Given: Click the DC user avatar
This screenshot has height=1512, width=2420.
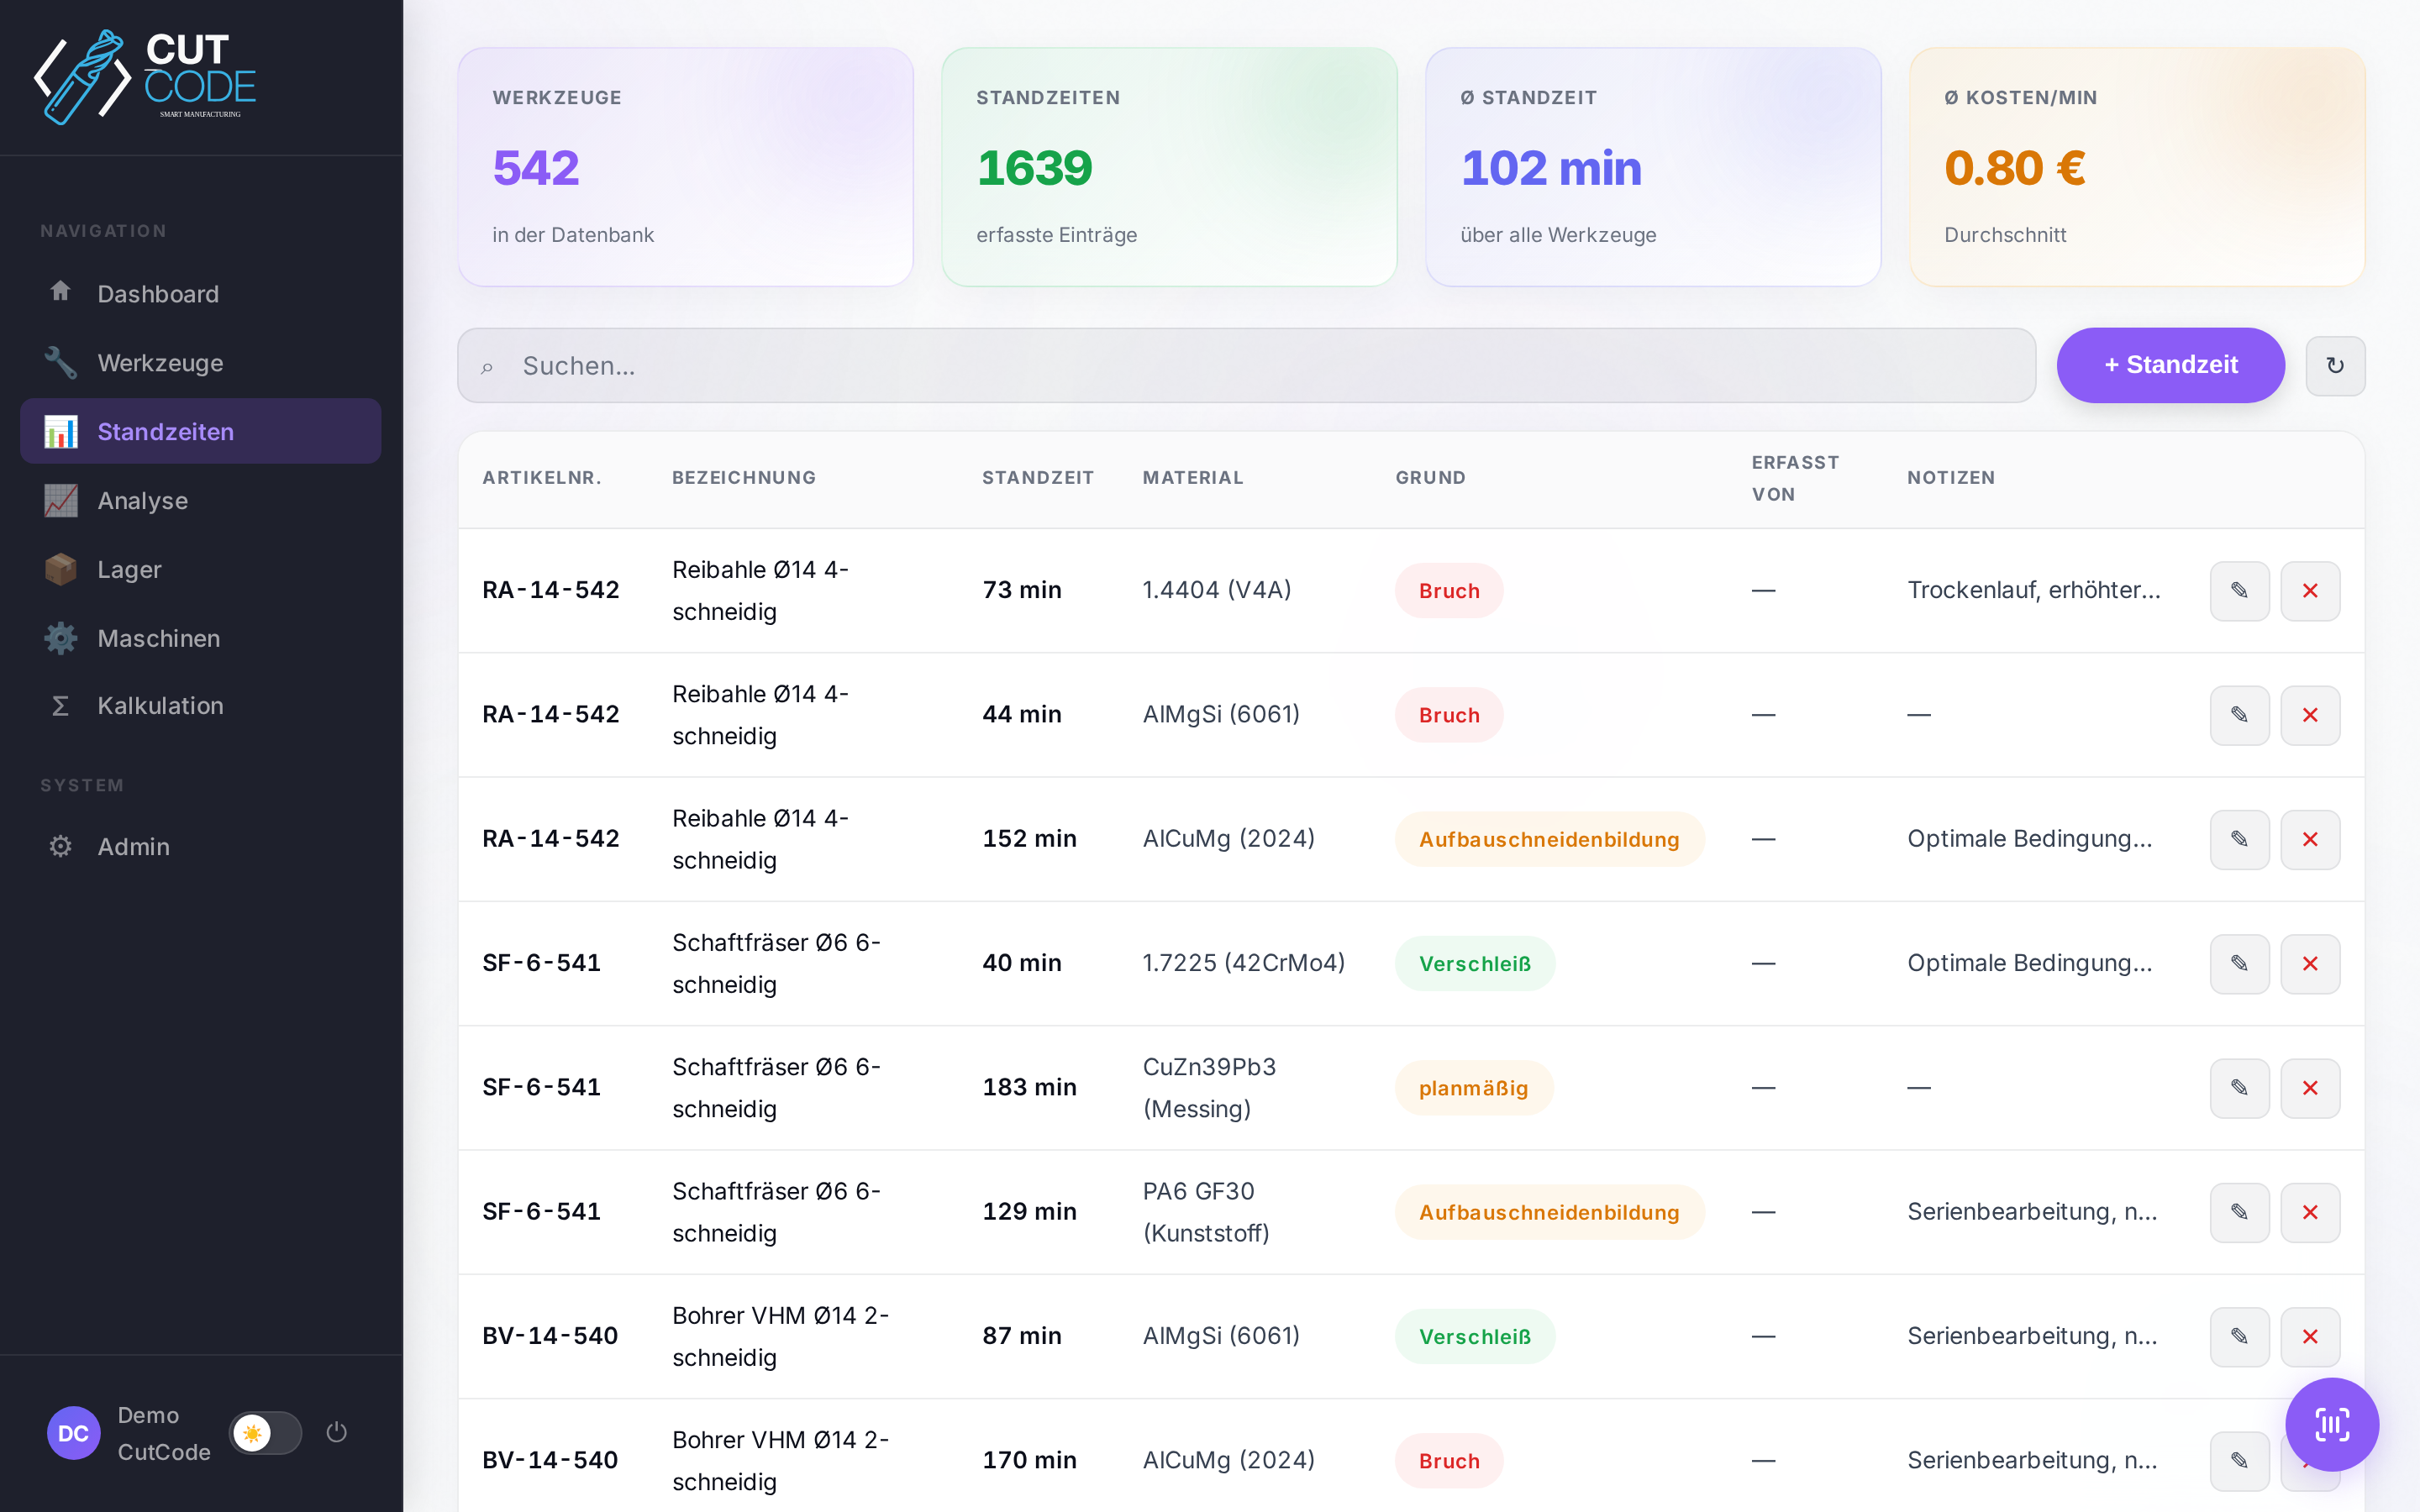Looking at the screenshot, I should coord(73,1432).
